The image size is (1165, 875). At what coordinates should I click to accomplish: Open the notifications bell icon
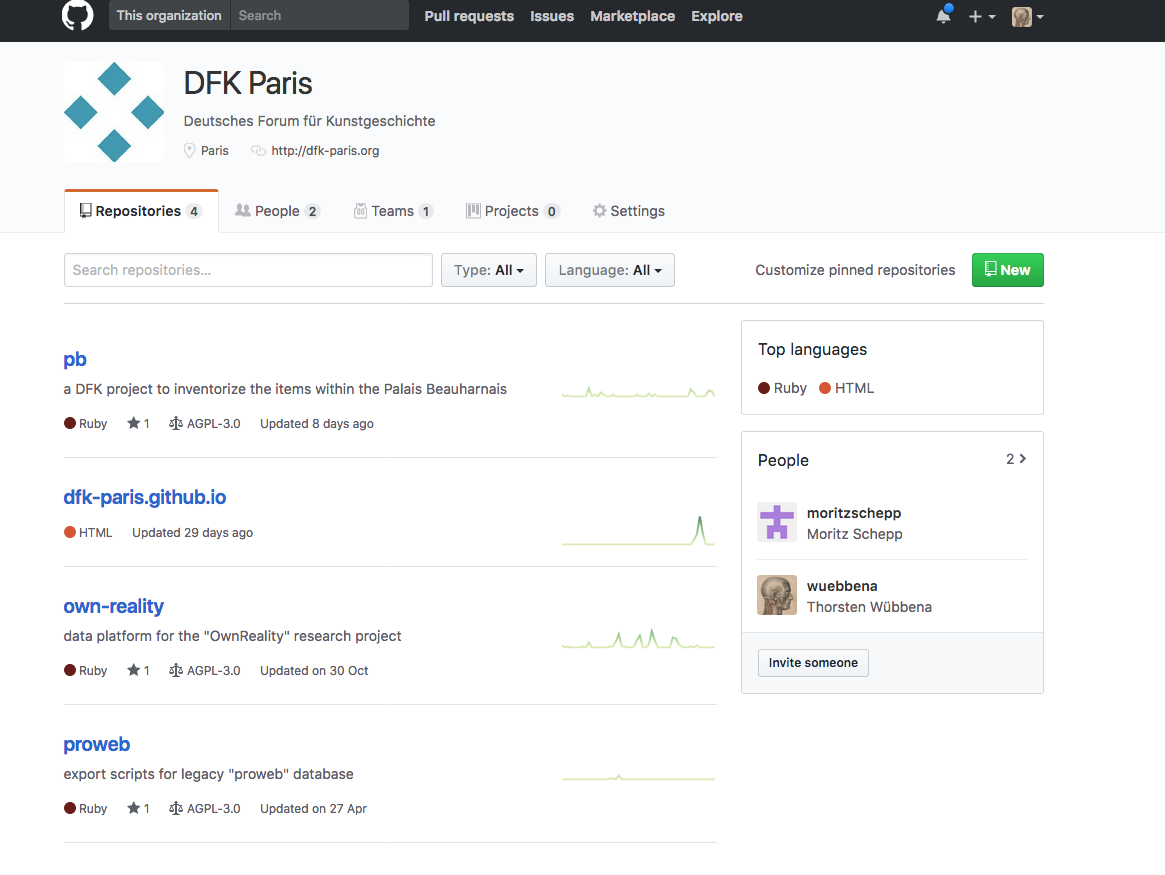click(x=944, y=16)
